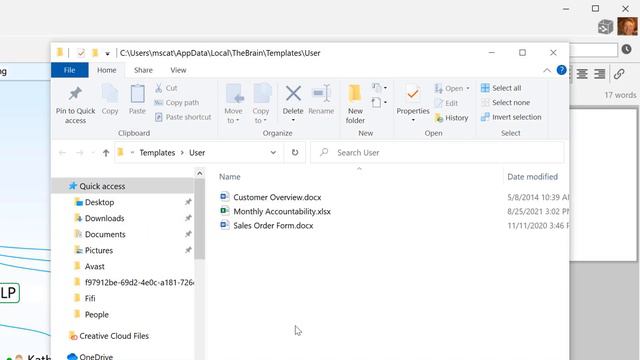Pin to Quick access in ribbon
The height and width of the screenshot is (360, 640).
click(x=75, y=105)
